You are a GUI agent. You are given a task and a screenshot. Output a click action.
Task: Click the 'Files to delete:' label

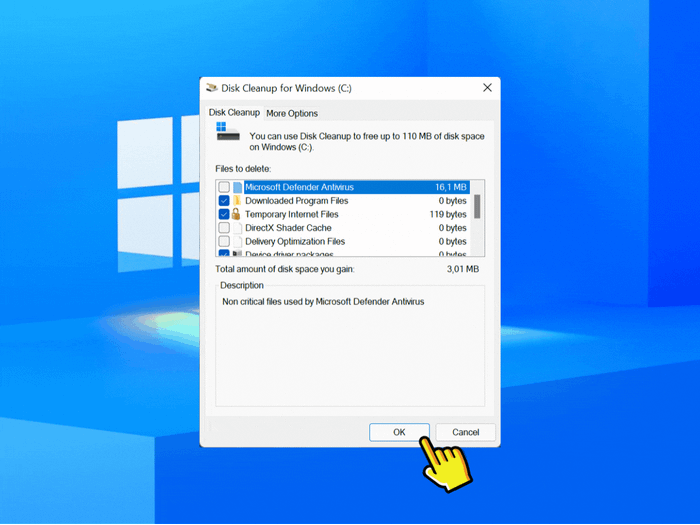(x=243, y=169)
